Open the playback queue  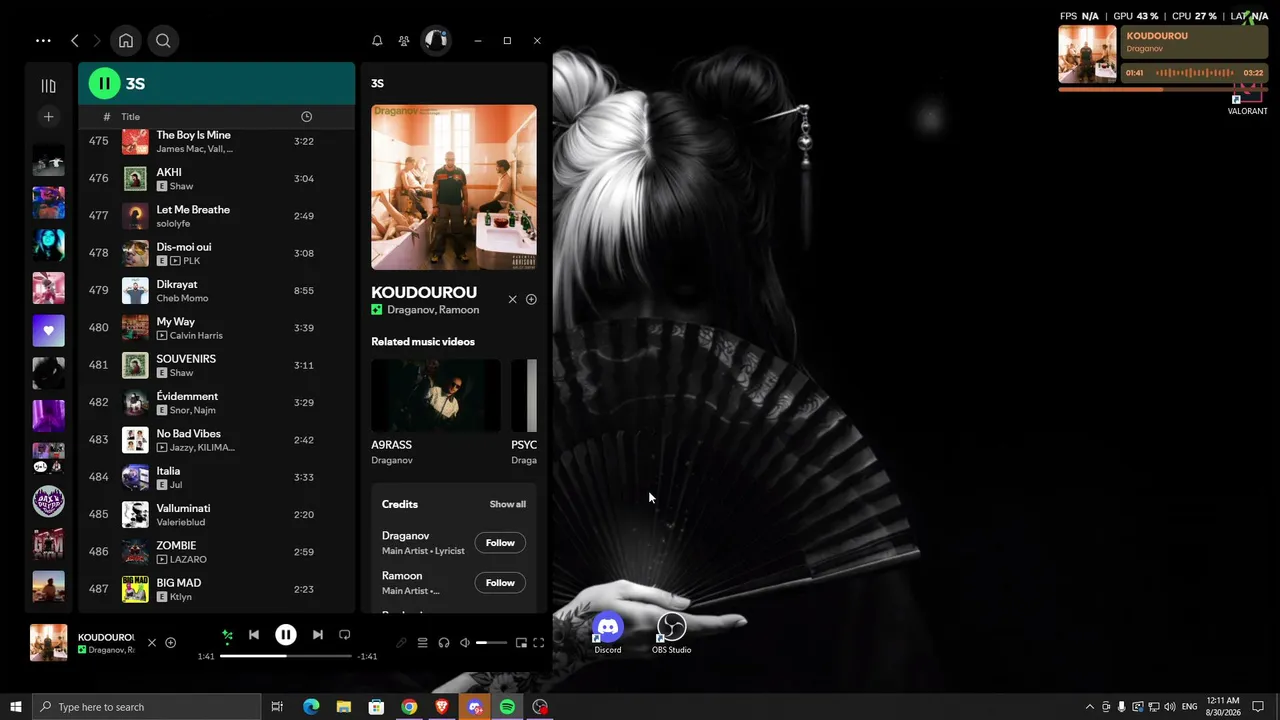point(422,643)
